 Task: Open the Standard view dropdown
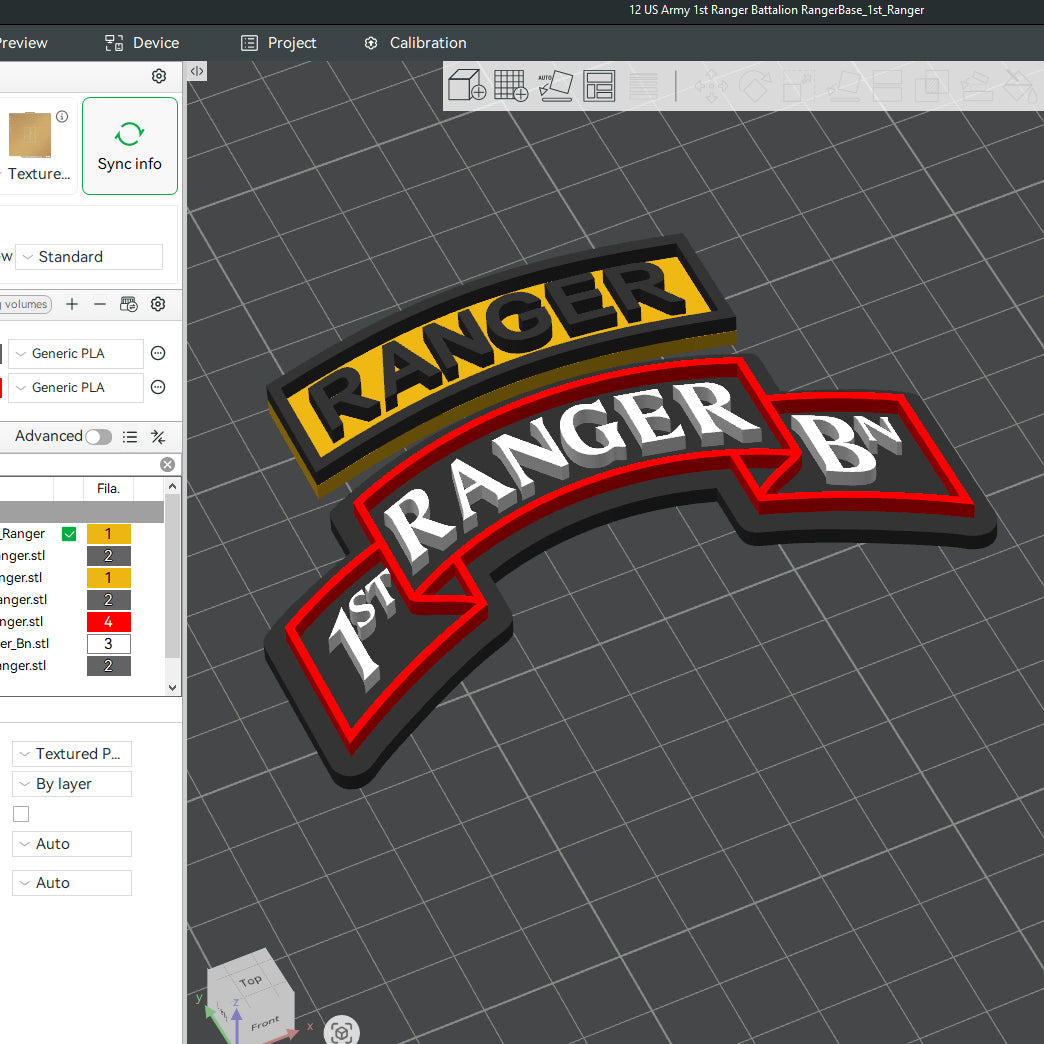click(x=88, y=257)
